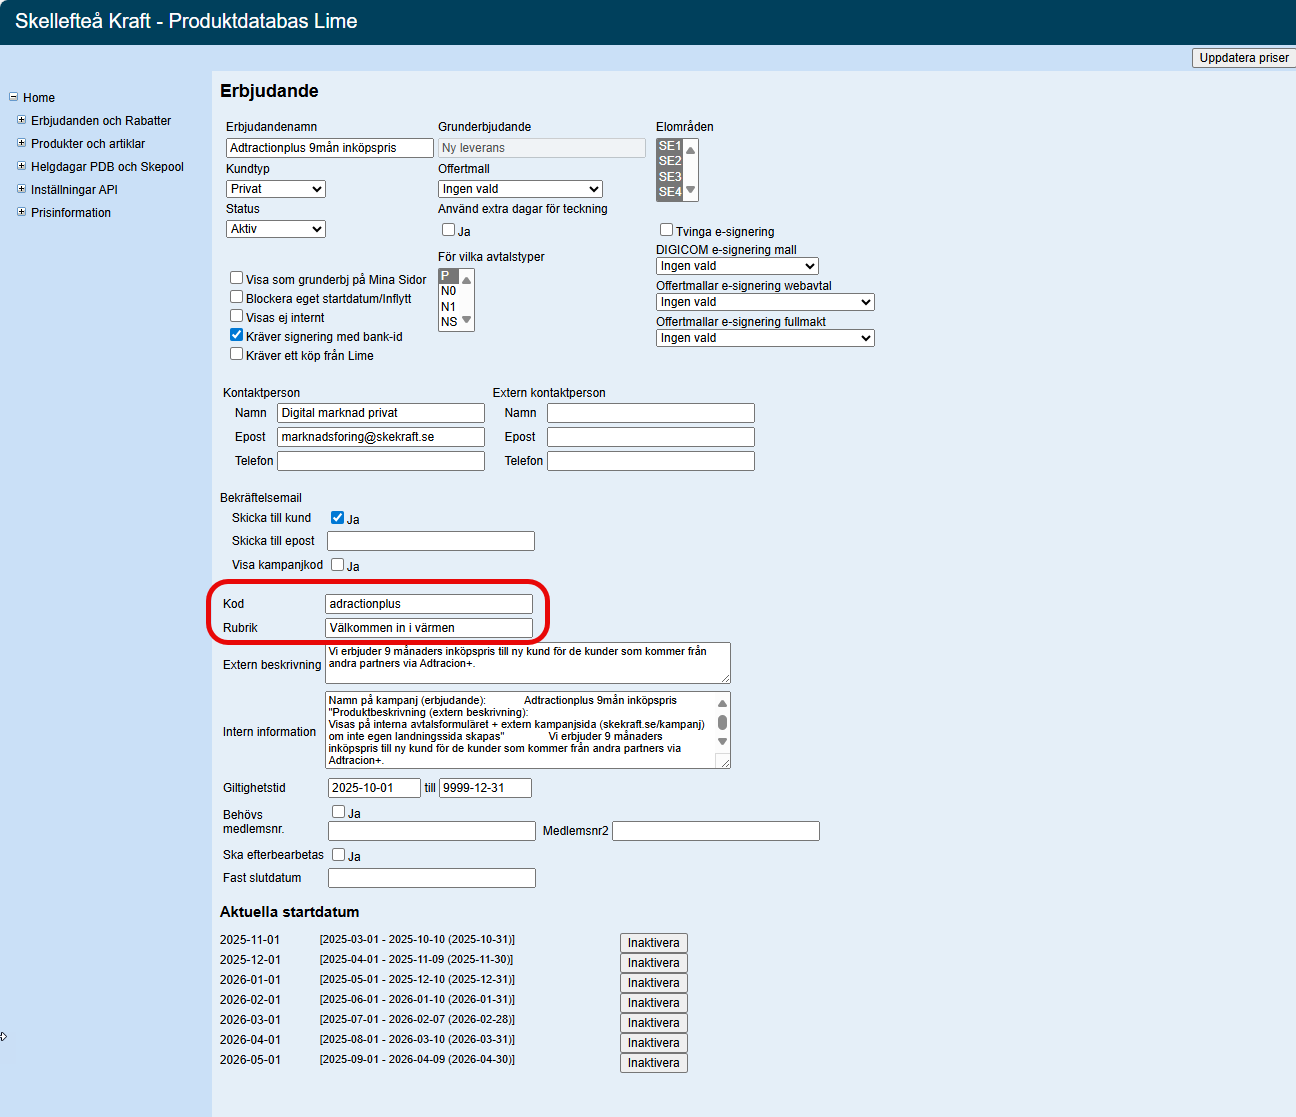Expand the Prisinformation plus icon

click(22, 212)
